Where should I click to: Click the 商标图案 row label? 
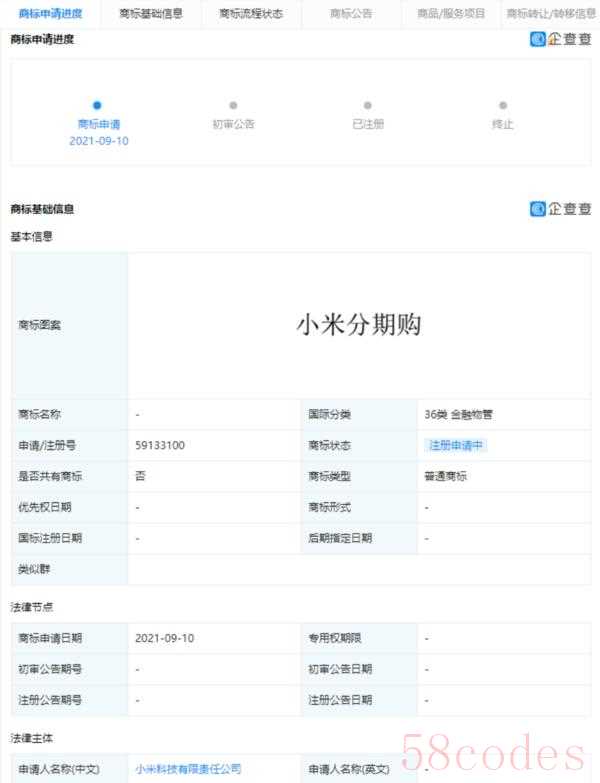pos(39,325)
